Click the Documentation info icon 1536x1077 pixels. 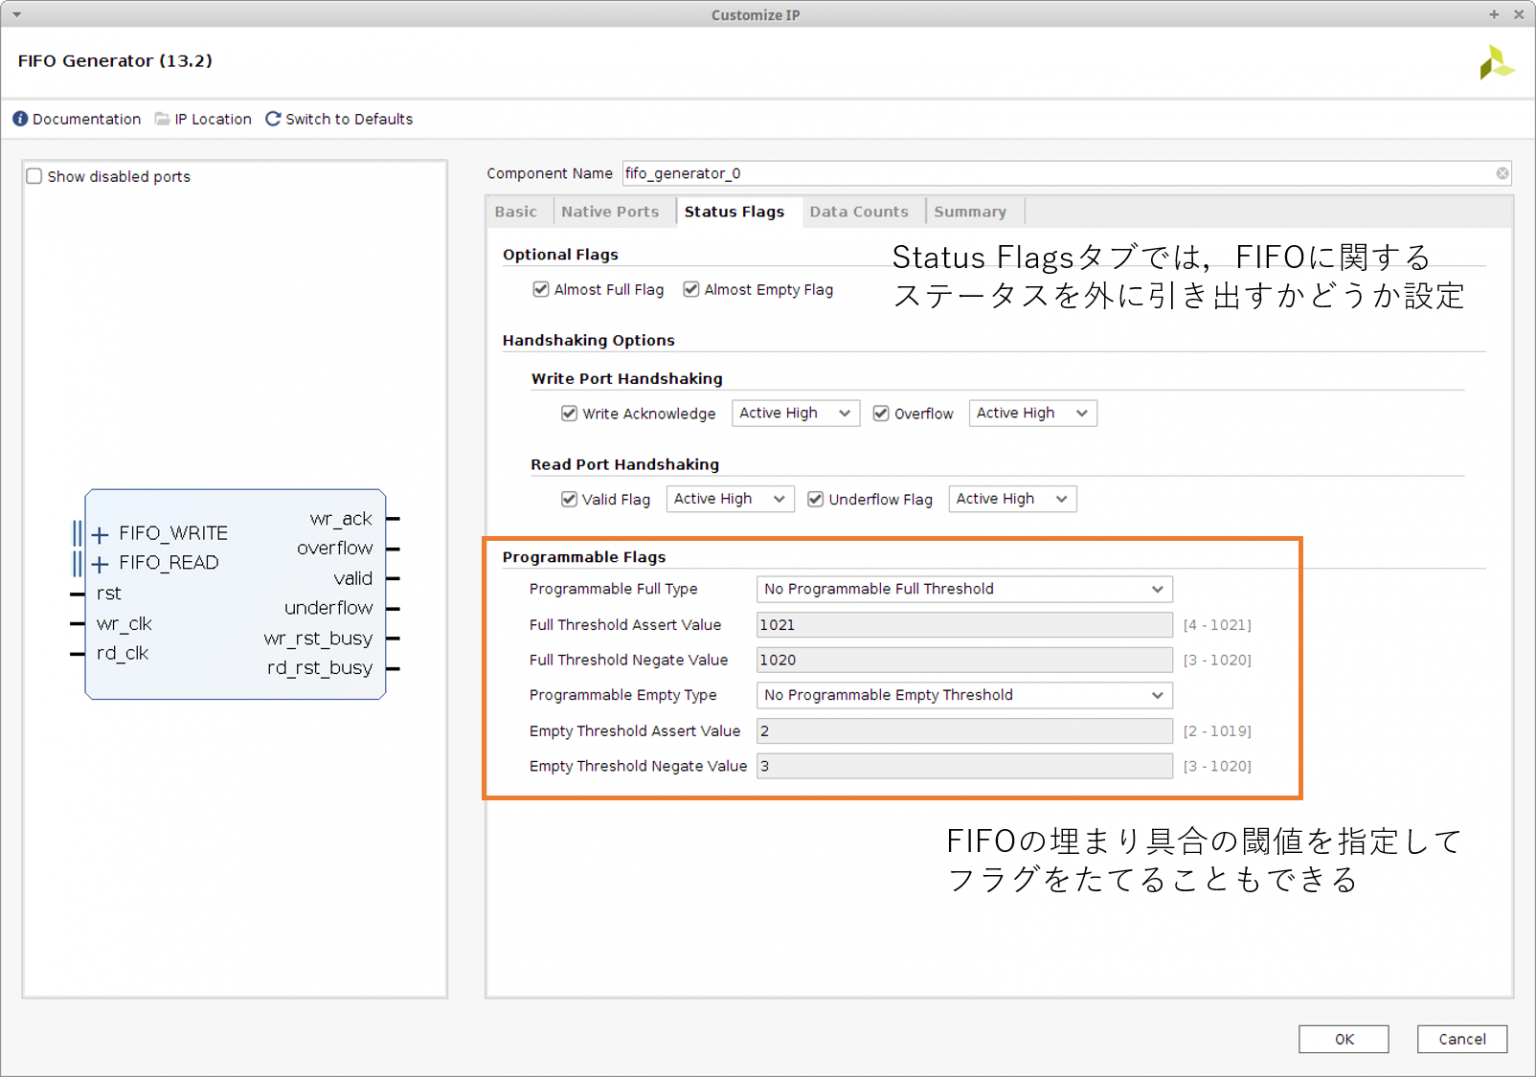tap(20, 119)
